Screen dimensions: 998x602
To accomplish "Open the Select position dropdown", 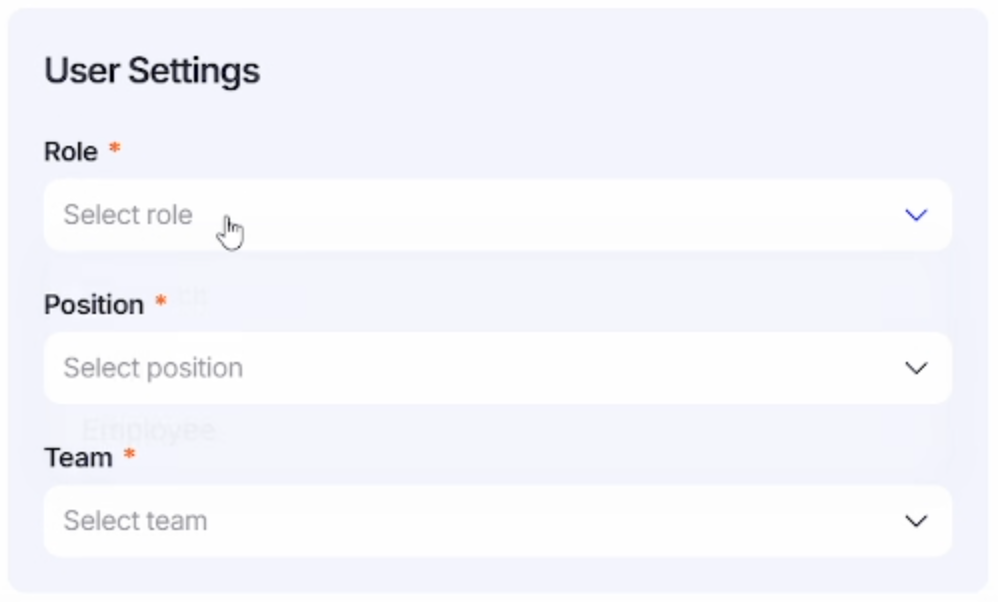I will coord(497,368).
